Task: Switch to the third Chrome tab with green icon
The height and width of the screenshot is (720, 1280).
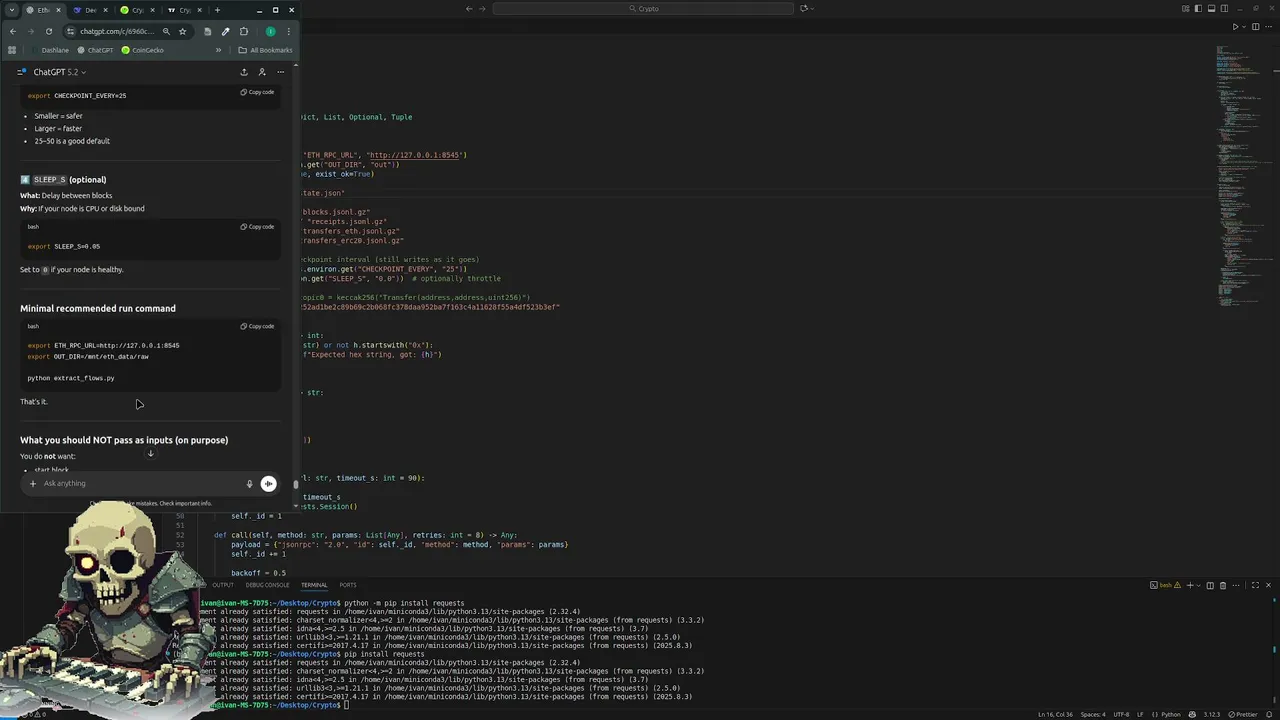Action: click(137, 10)
